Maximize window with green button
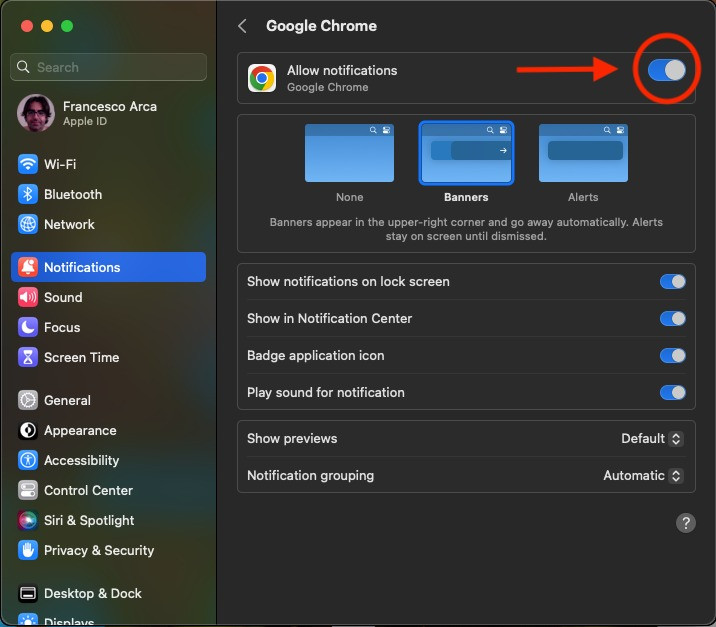This screenshot has height=627, width=716. click(67, 26)
